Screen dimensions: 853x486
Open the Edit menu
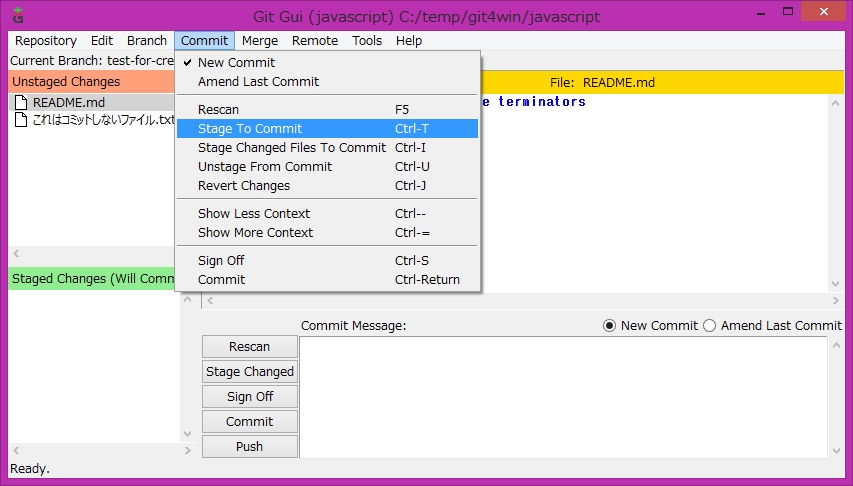[102, 41]
